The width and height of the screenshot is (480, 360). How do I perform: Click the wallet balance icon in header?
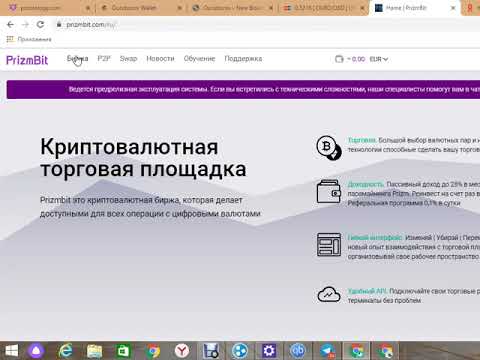[339, 59]
